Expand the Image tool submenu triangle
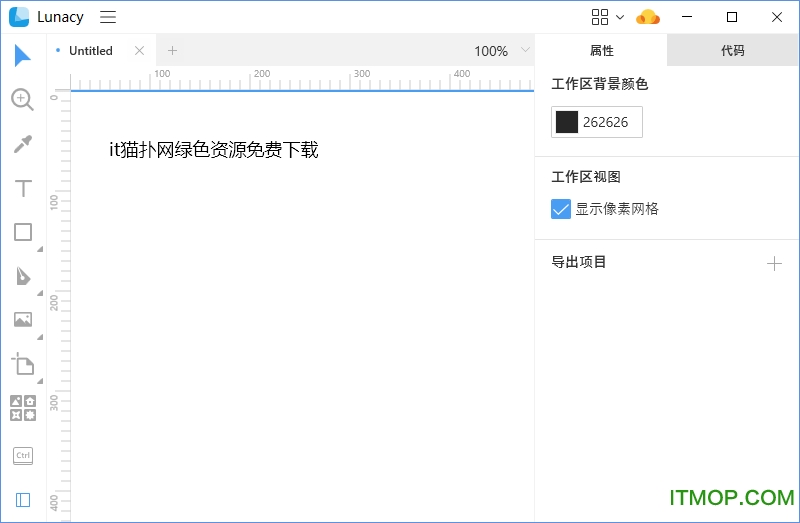Image resolution: width=800 pixels, height=523 pixels. (40, 337)
